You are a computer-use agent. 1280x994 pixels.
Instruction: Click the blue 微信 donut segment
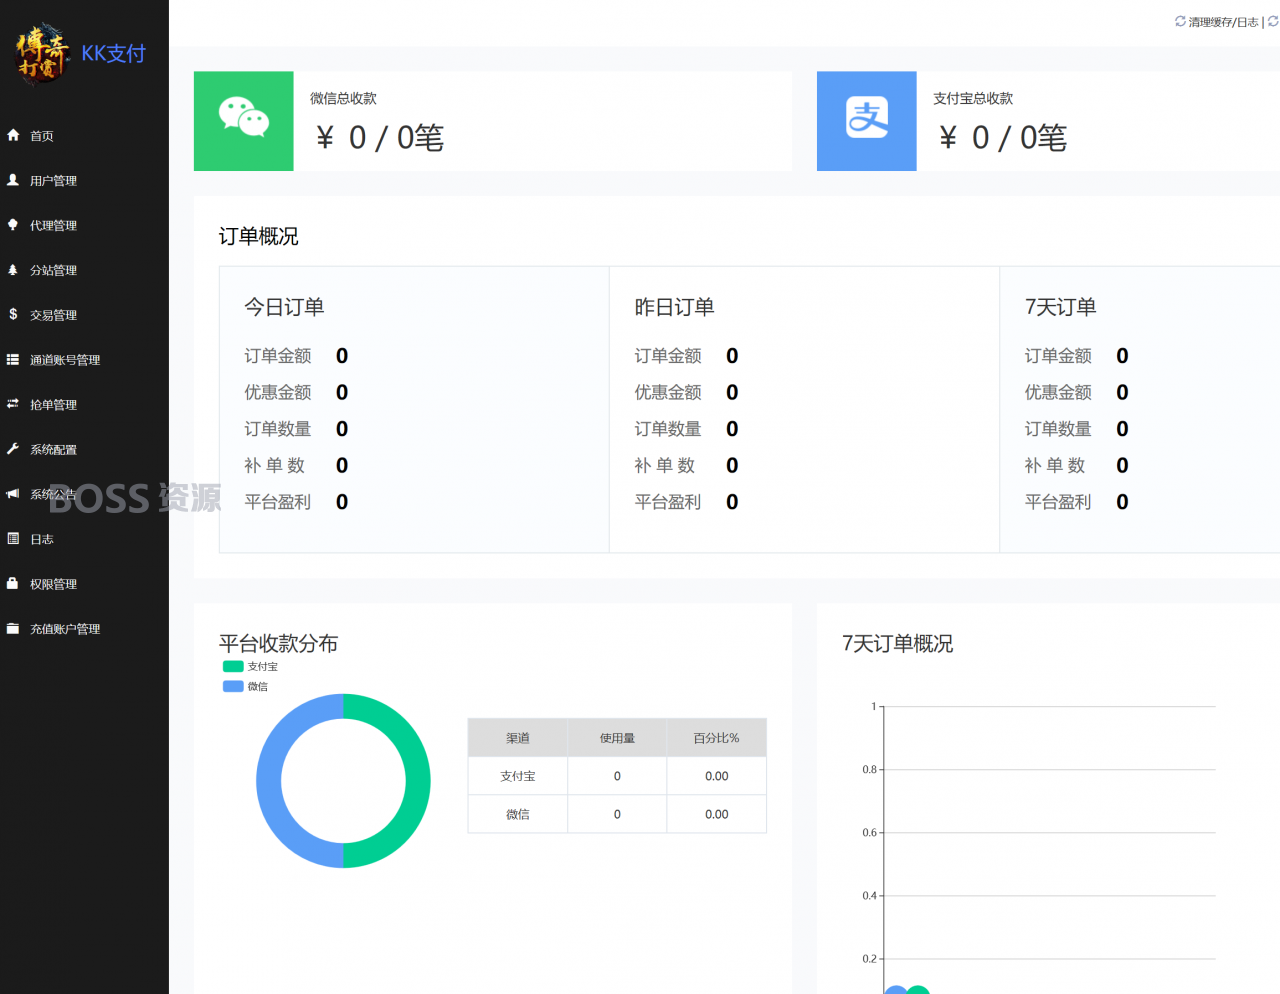(269, 781)
